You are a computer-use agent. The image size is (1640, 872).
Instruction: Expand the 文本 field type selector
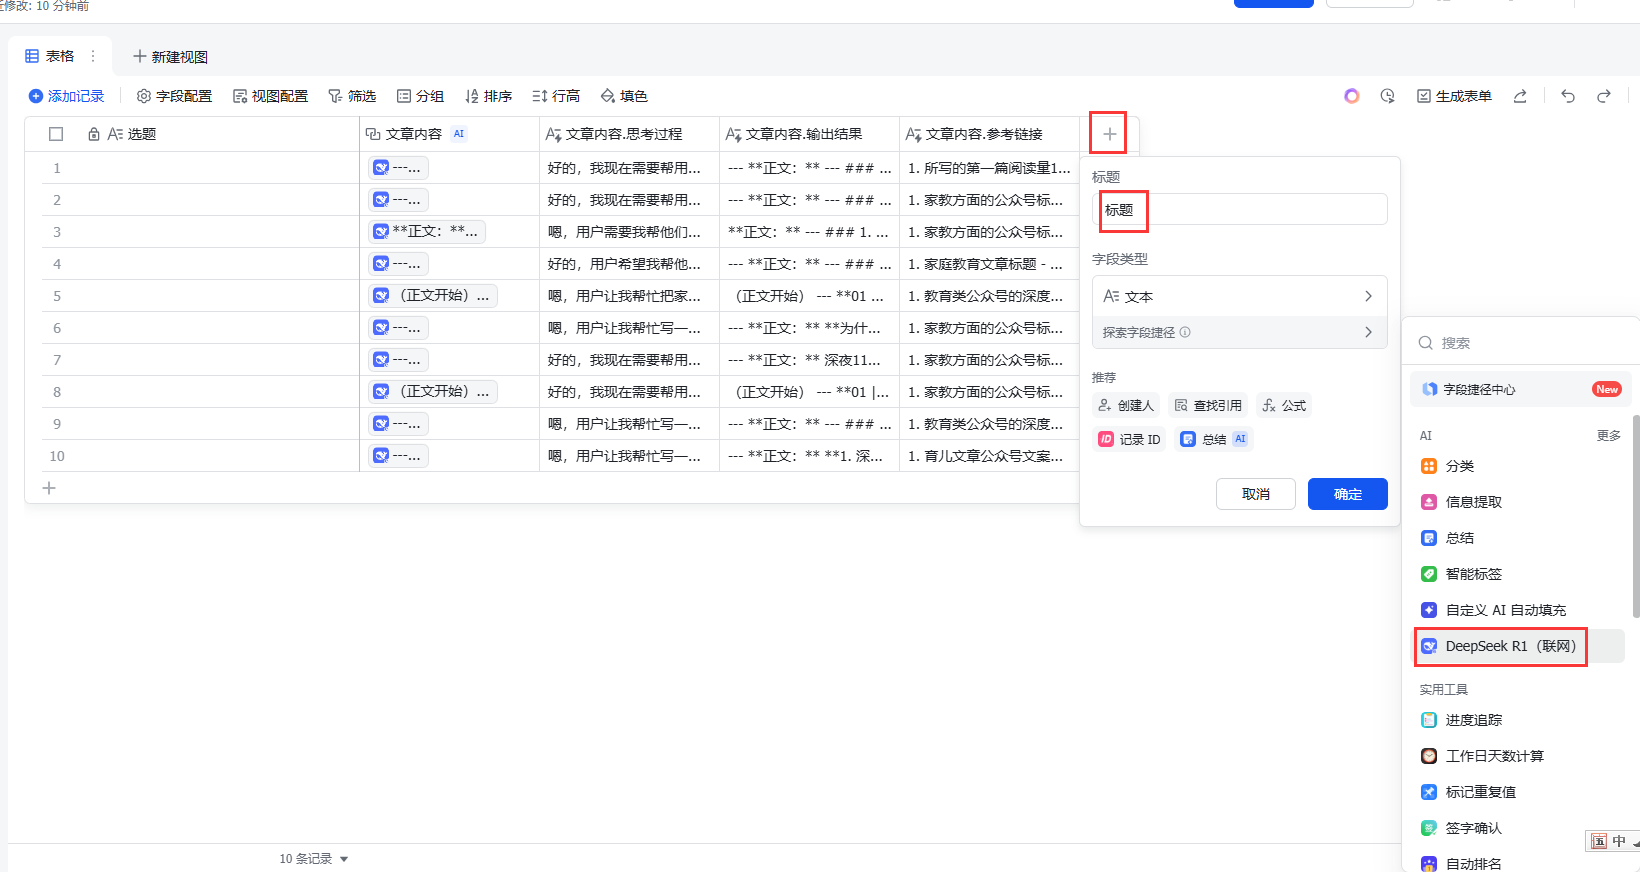point(1238,296)
